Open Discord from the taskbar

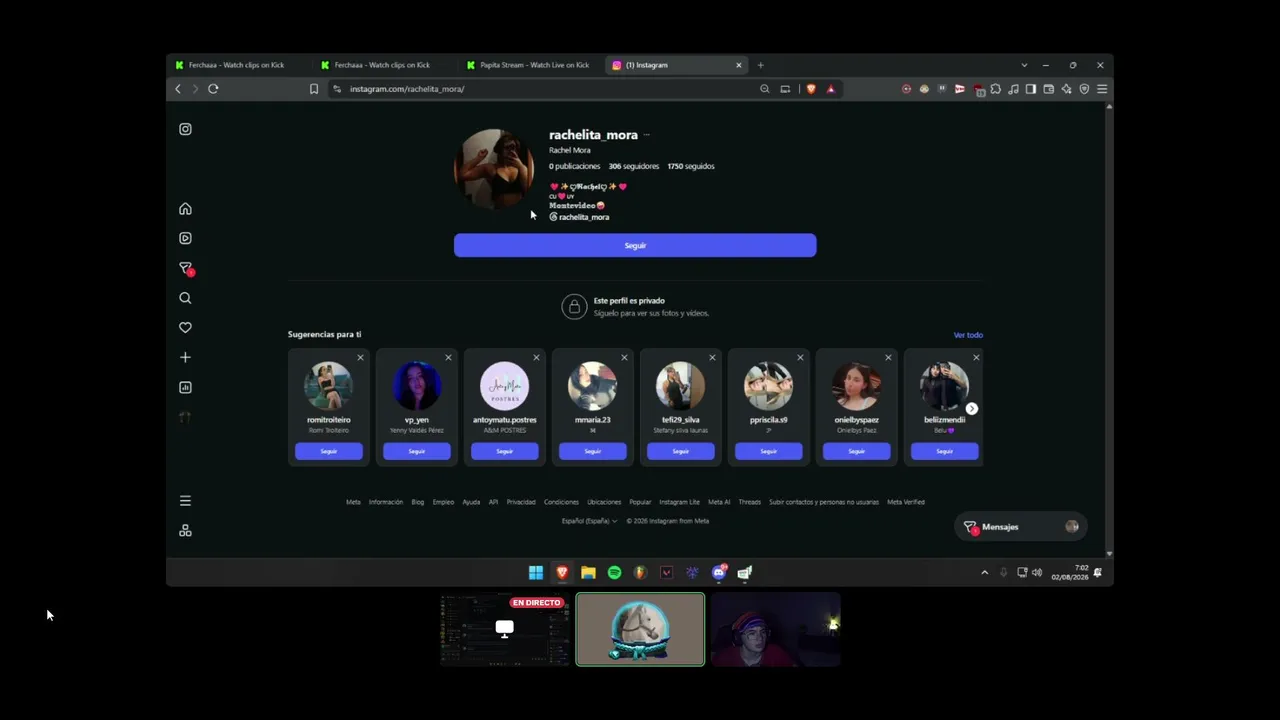click(x=718, y=573)
